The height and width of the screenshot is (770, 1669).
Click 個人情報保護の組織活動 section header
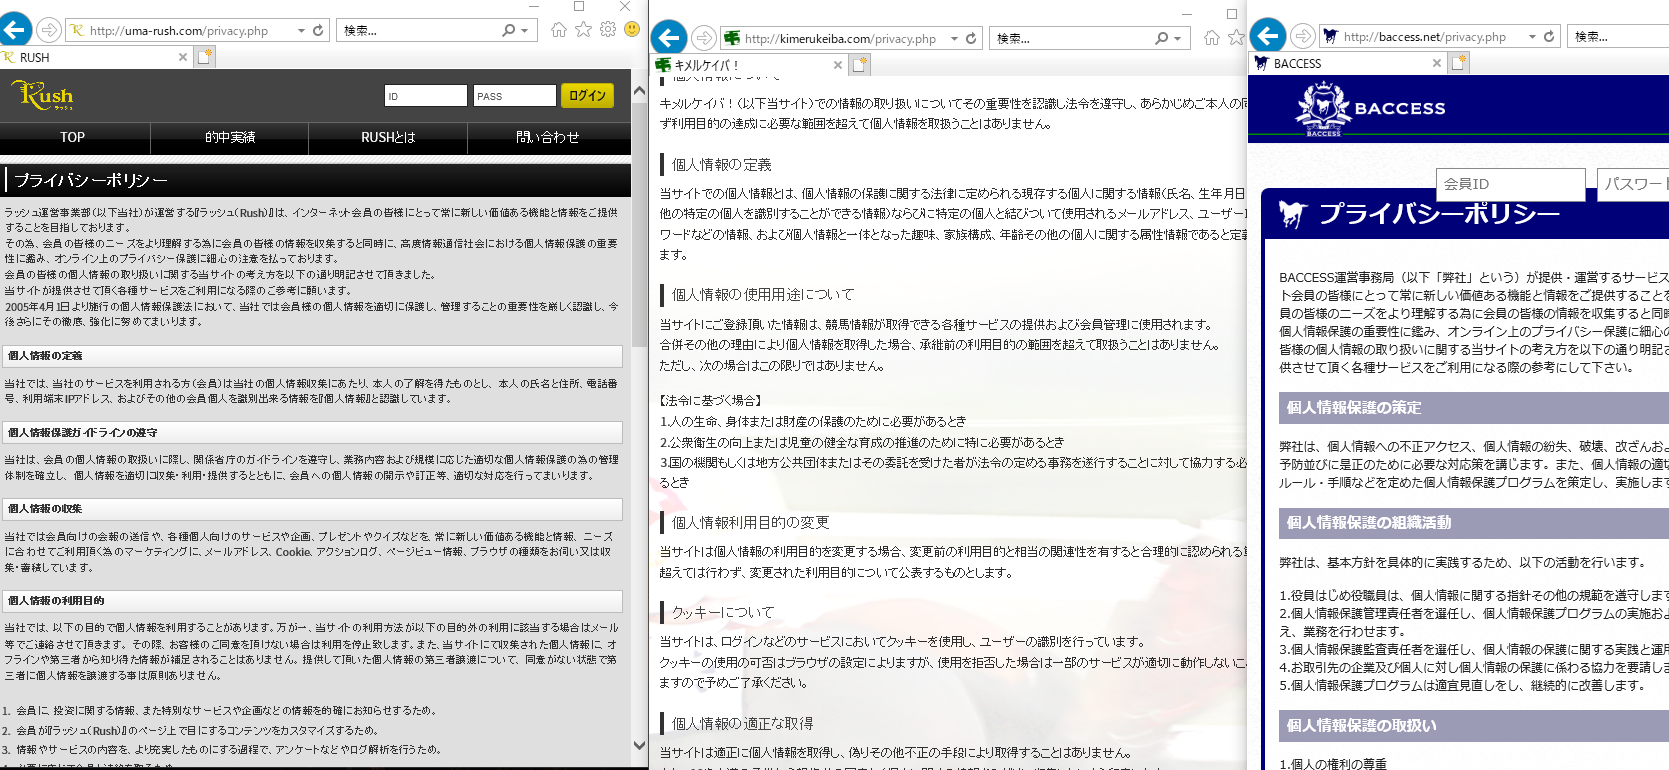tap(1474, 523)
